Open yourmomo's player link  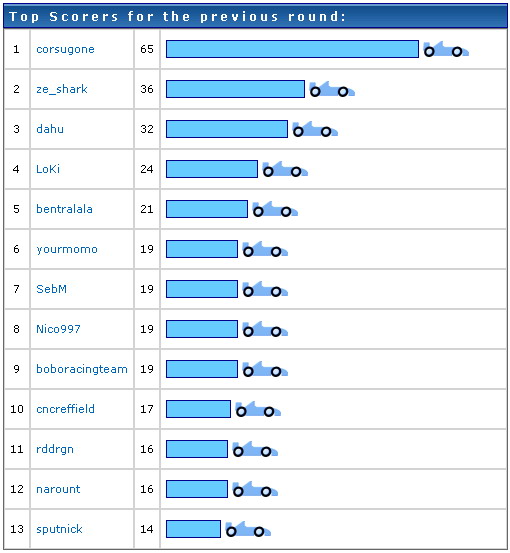[67, 249]
